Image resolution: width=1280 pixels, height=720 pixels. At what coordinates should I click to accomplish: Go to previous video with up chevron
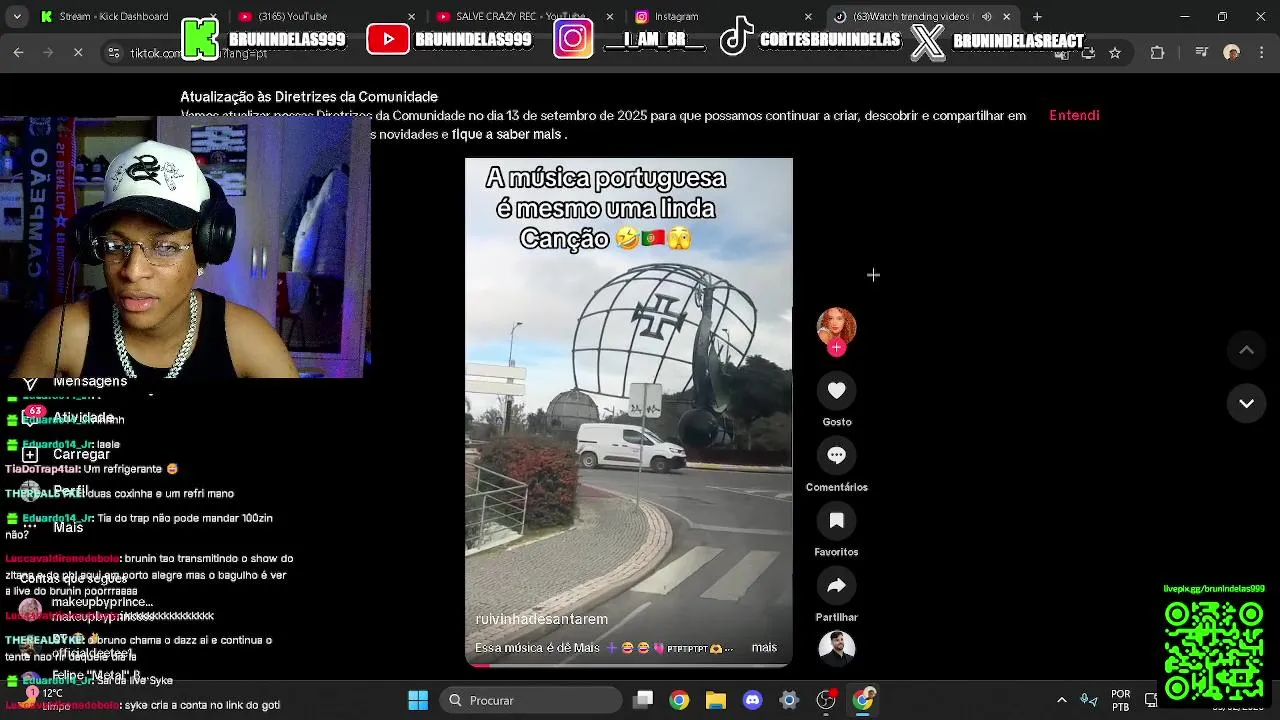tap(1247, 350)
